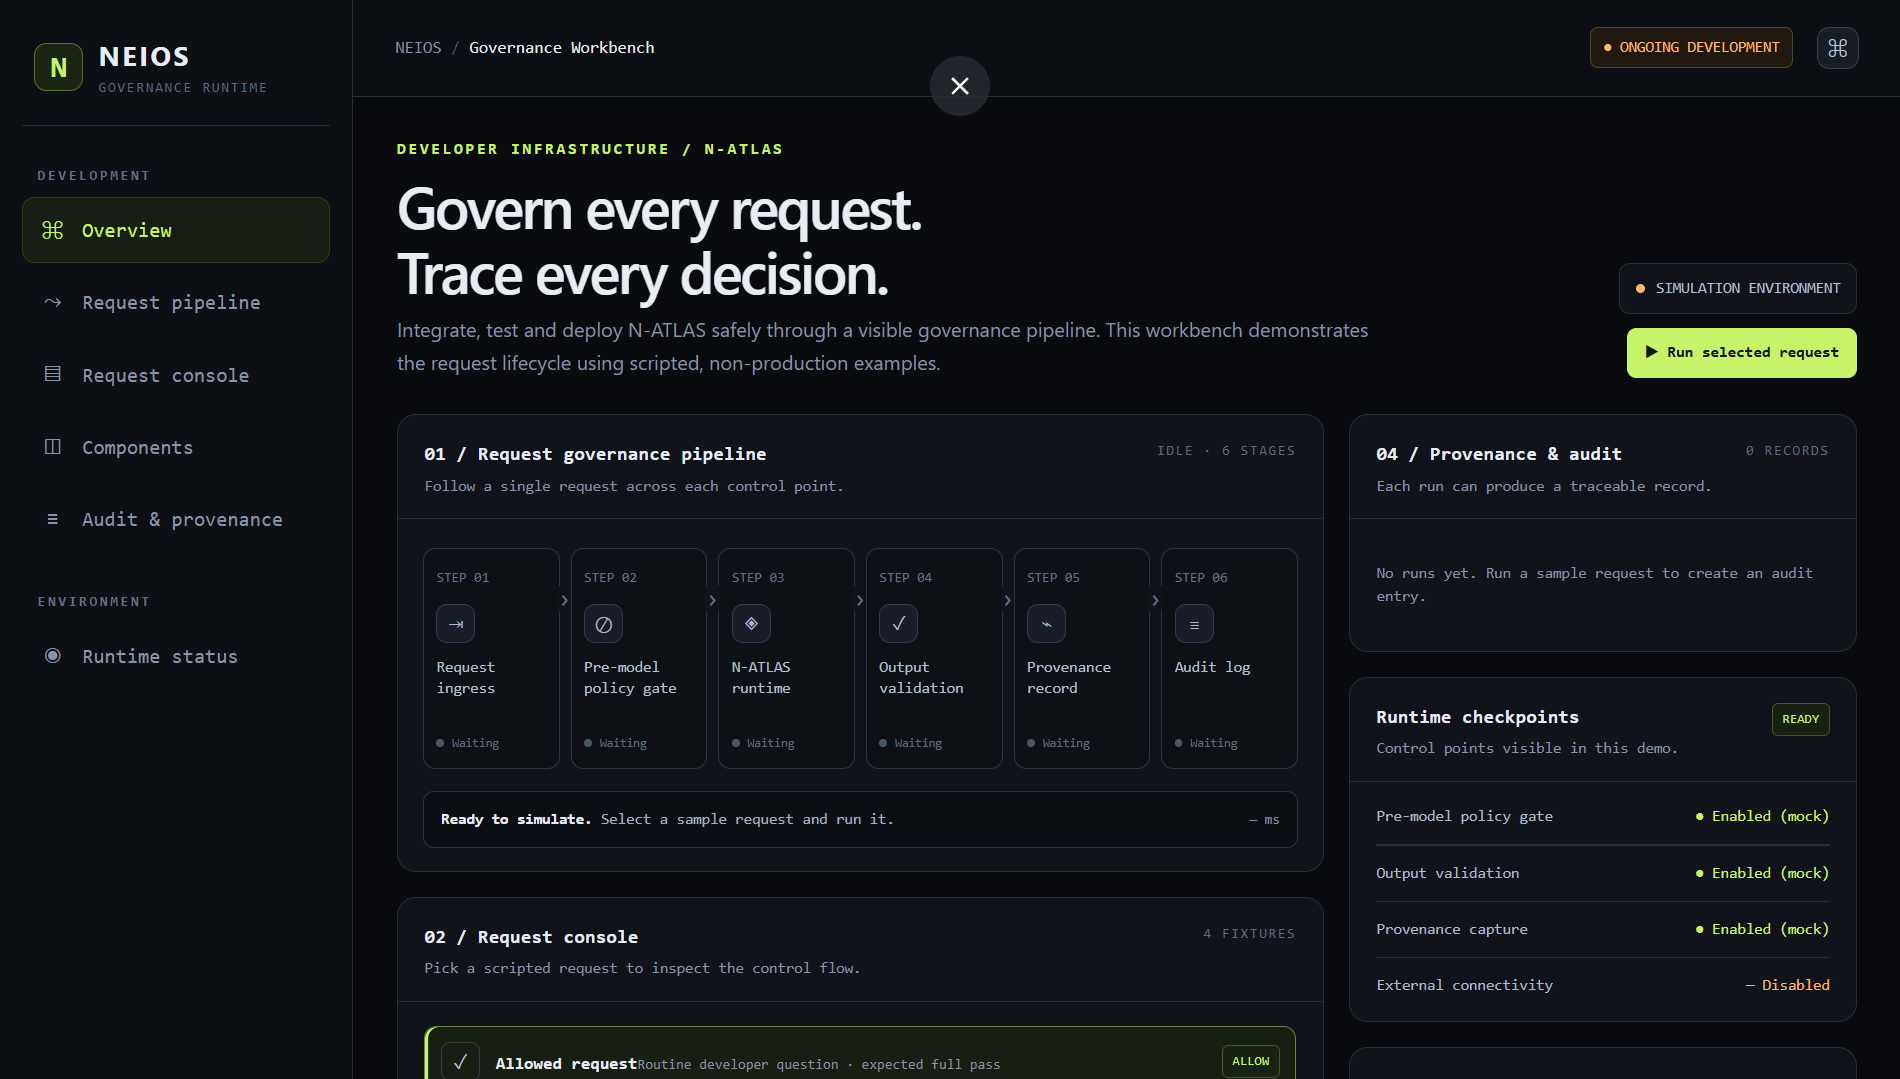Click the Allowed request checkmark icon
Viewport: 1900px width, 1079px height.
[460, 1062]
